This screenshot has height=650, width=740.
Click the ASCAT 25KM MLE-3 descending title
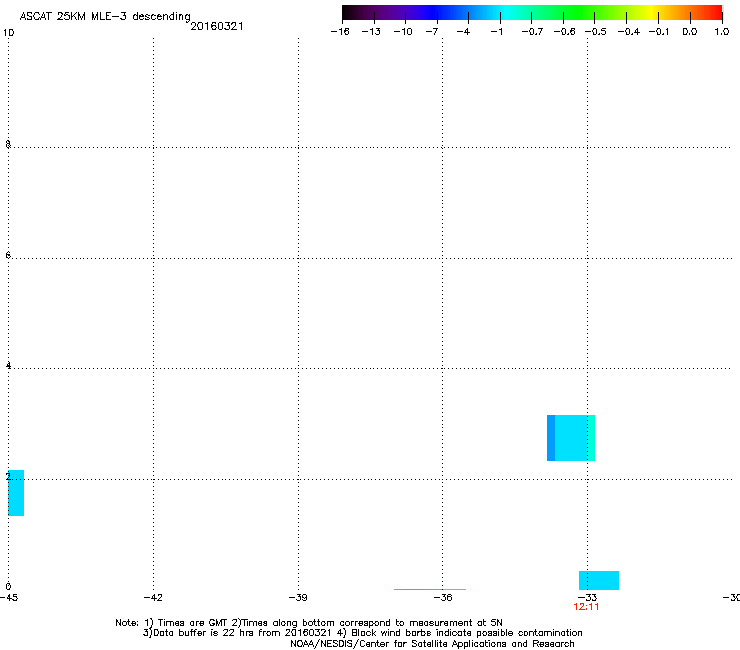pyautogui.click(x=105, y=17)
